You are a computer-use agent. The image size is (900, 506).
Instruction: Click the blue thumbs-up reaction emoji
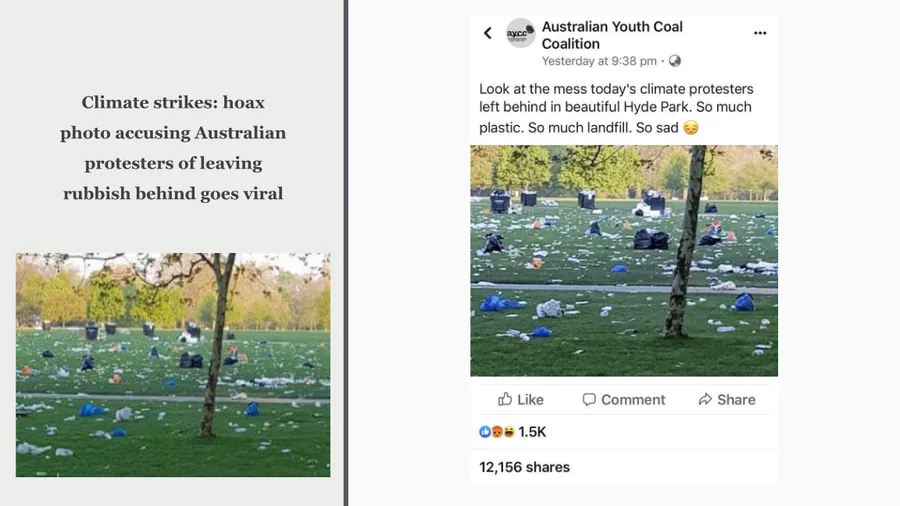485,432
